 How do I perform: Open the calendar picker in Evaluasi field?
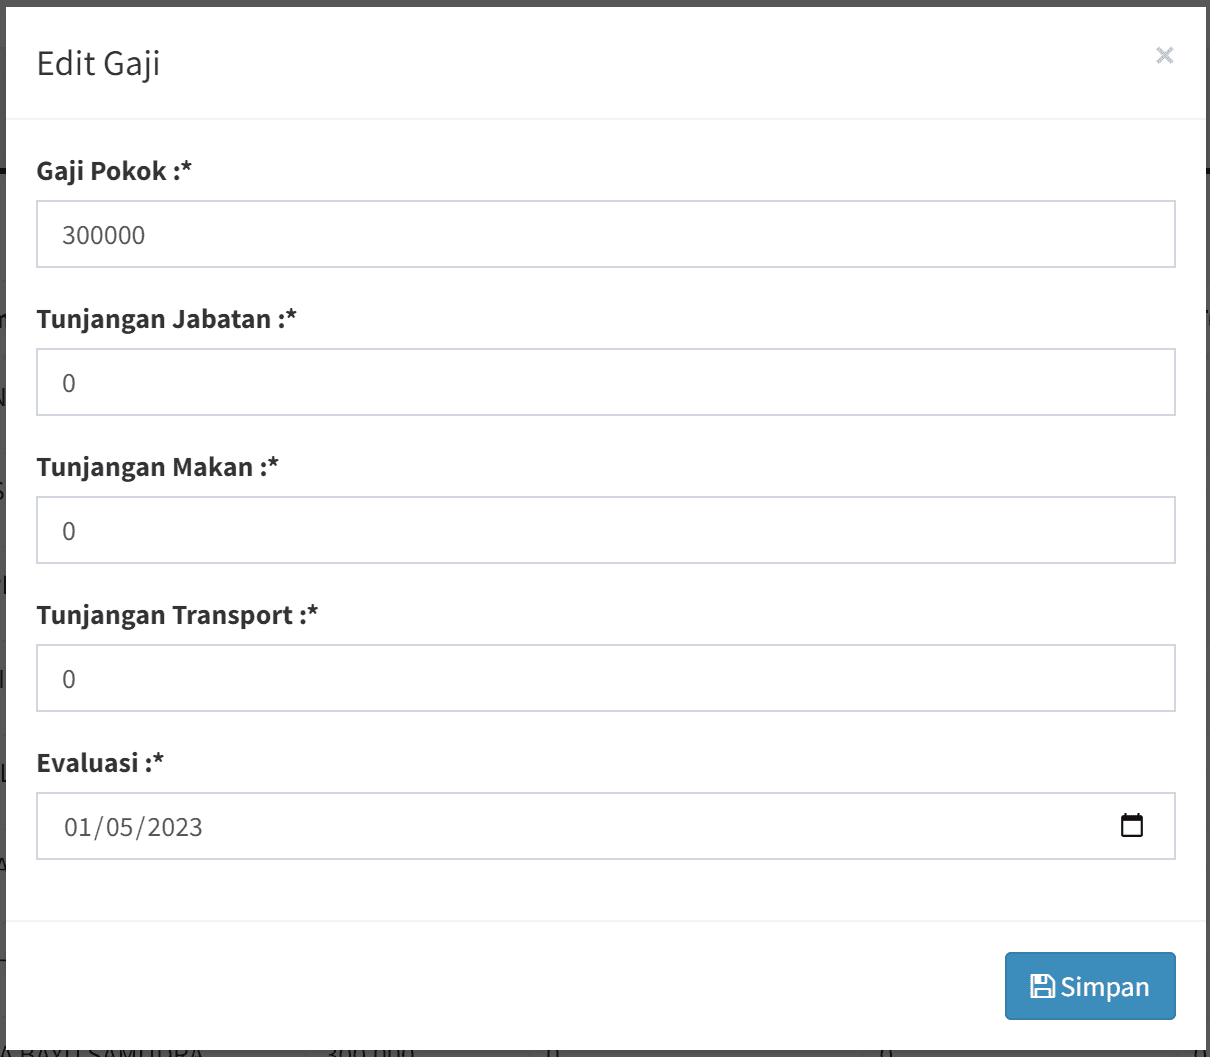coord(1131,826)
